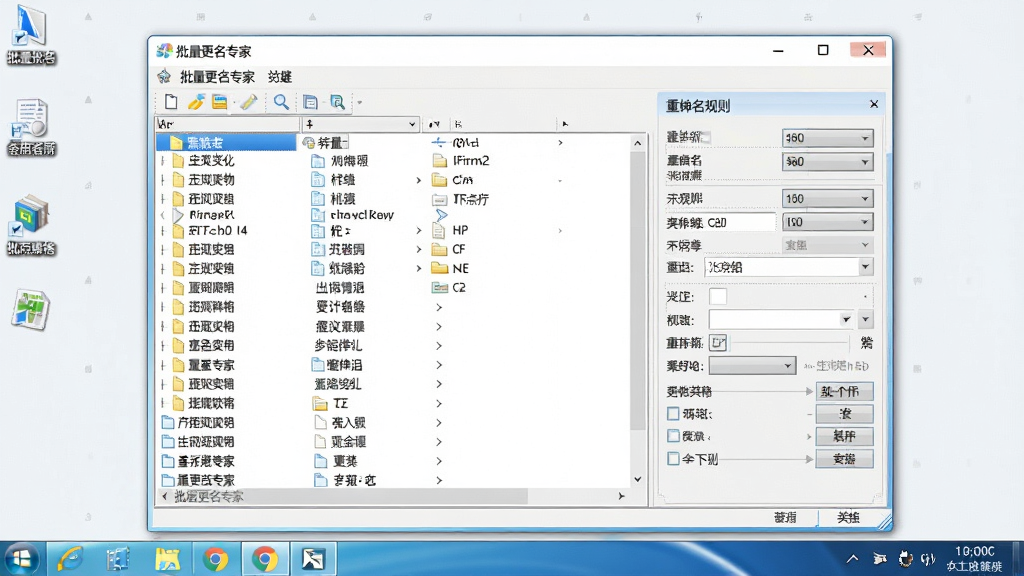Open the desktop shortcut with the blue book icon
The width and height of the screenshot is (1024, 576).
coord(31,225)
